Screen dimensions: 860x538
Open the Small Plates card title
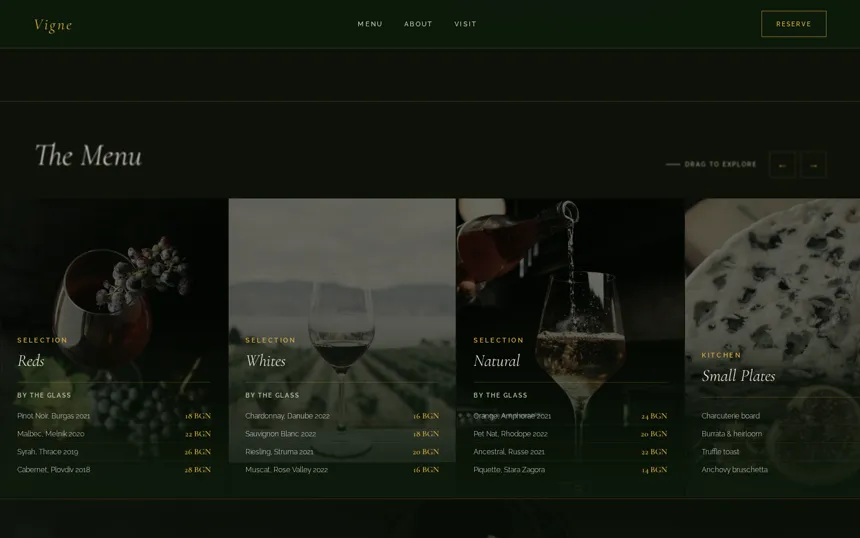coord(738,376)
